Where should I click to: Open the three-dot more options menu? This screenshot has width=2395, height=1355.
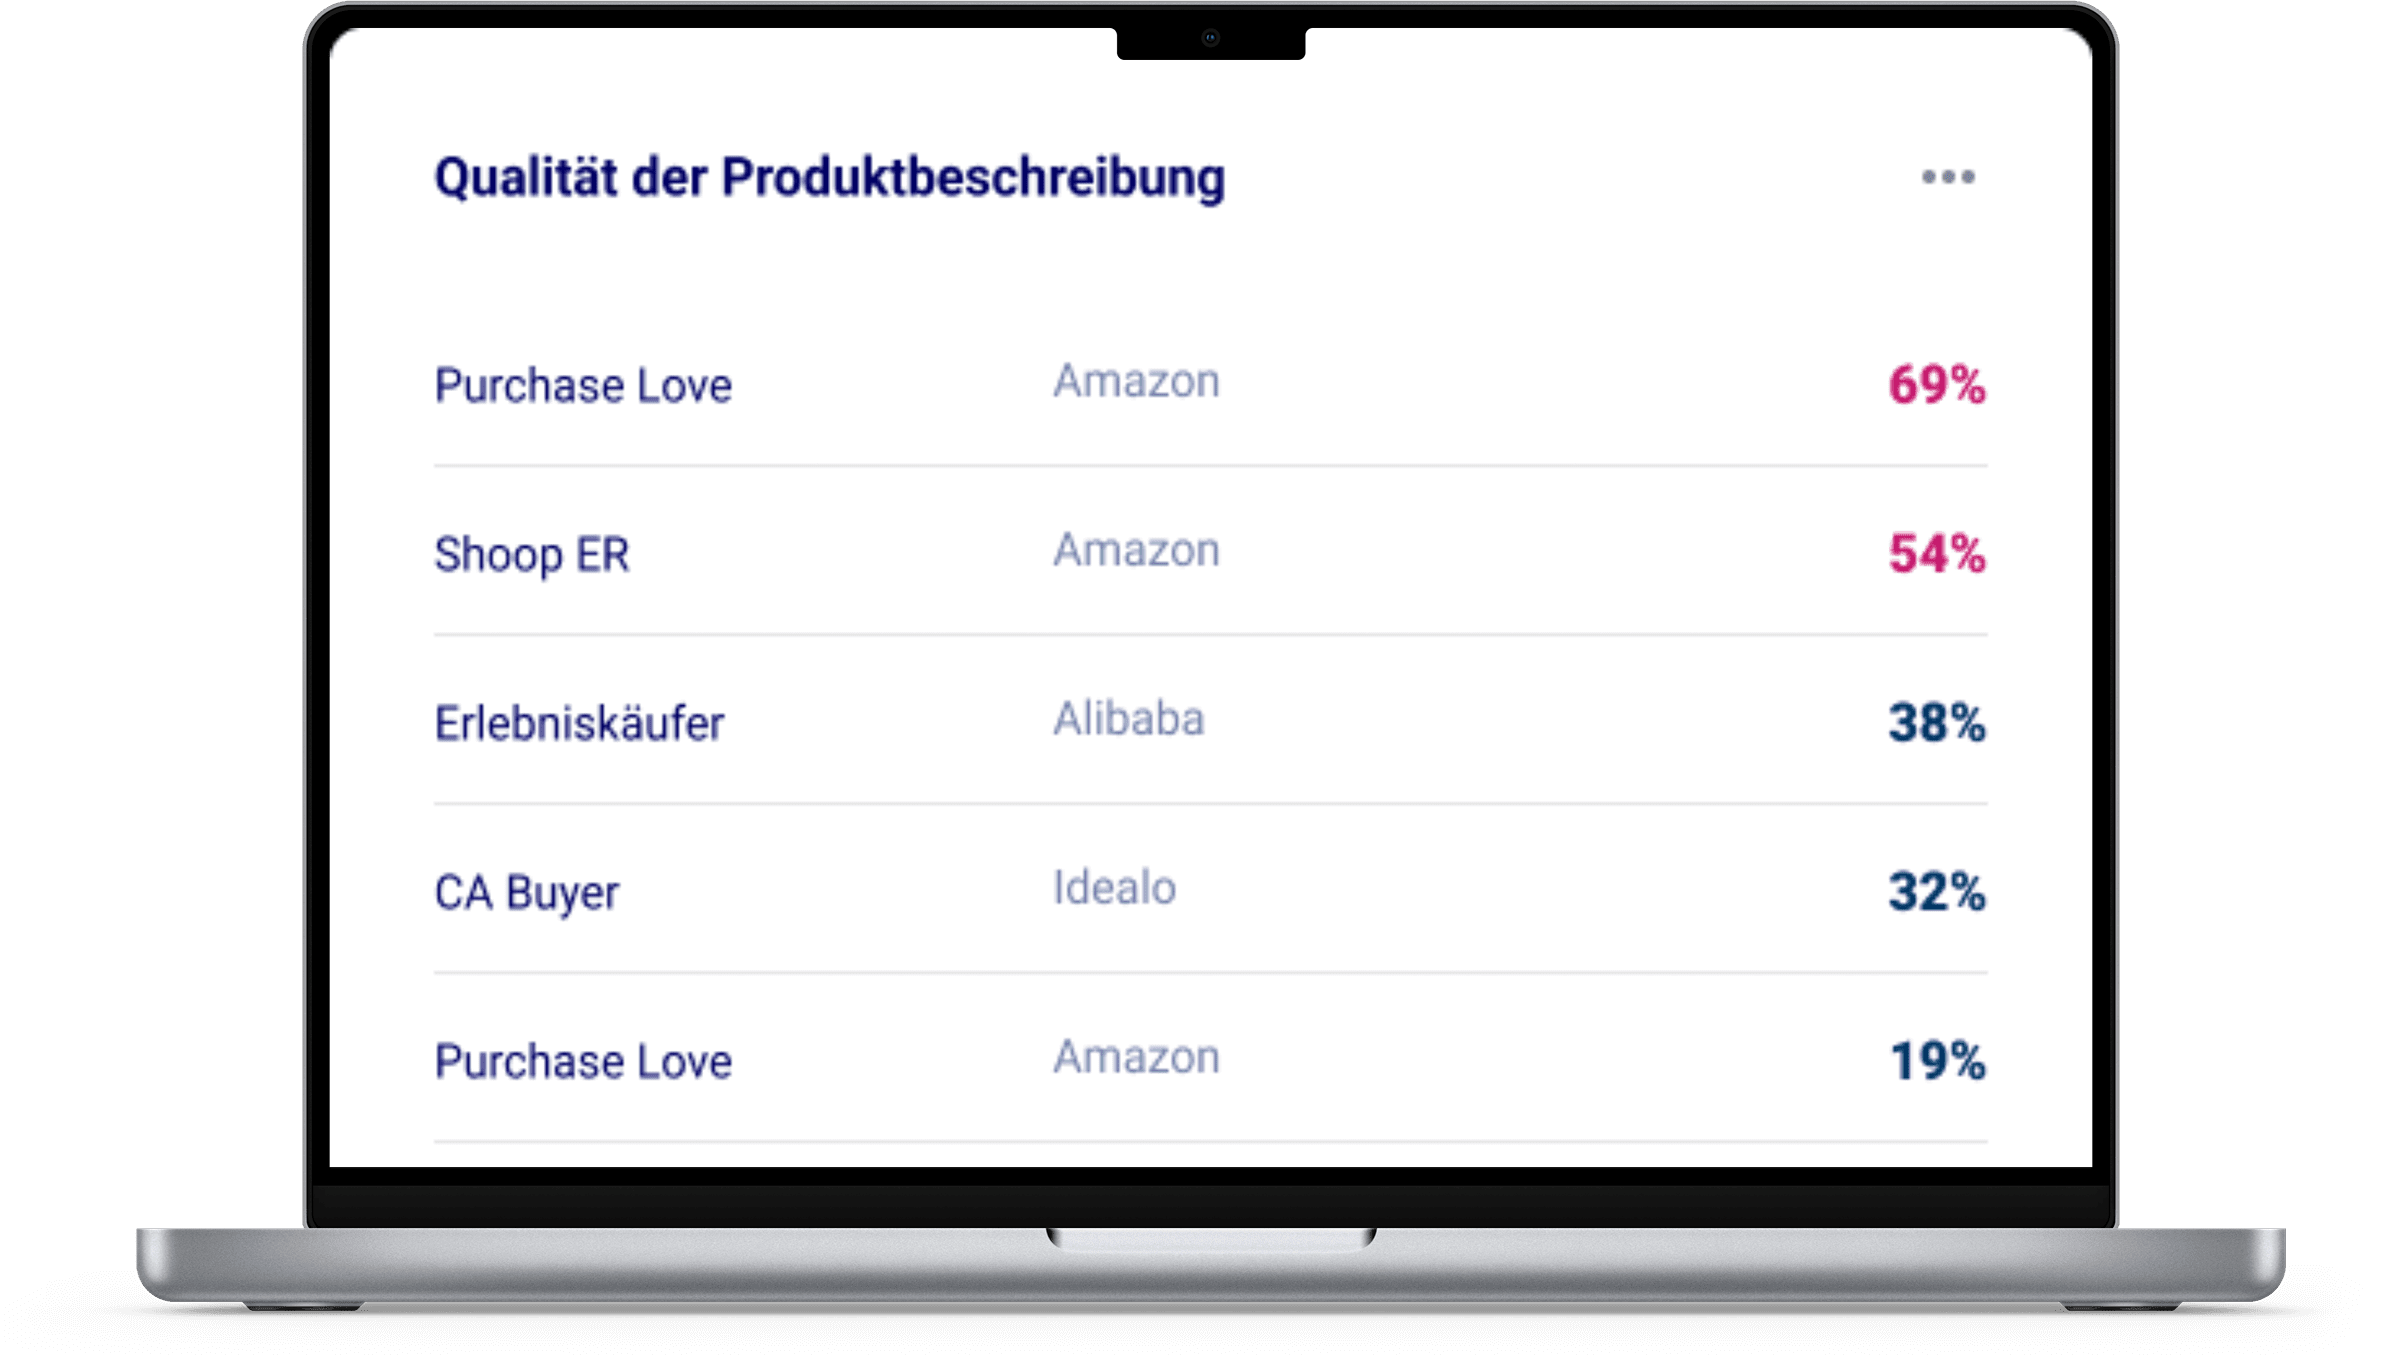[1947, 177]
